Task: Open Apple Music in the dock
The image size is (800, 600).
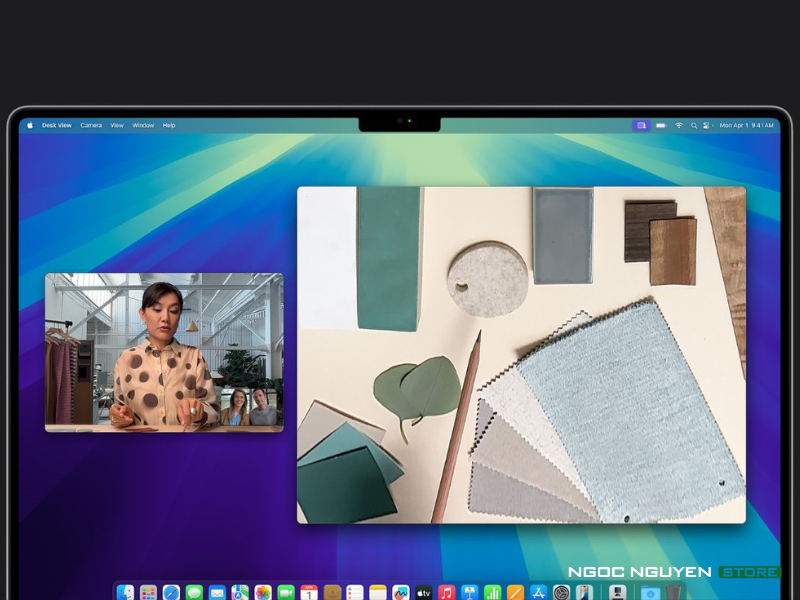Action: (x=447, y=593)
